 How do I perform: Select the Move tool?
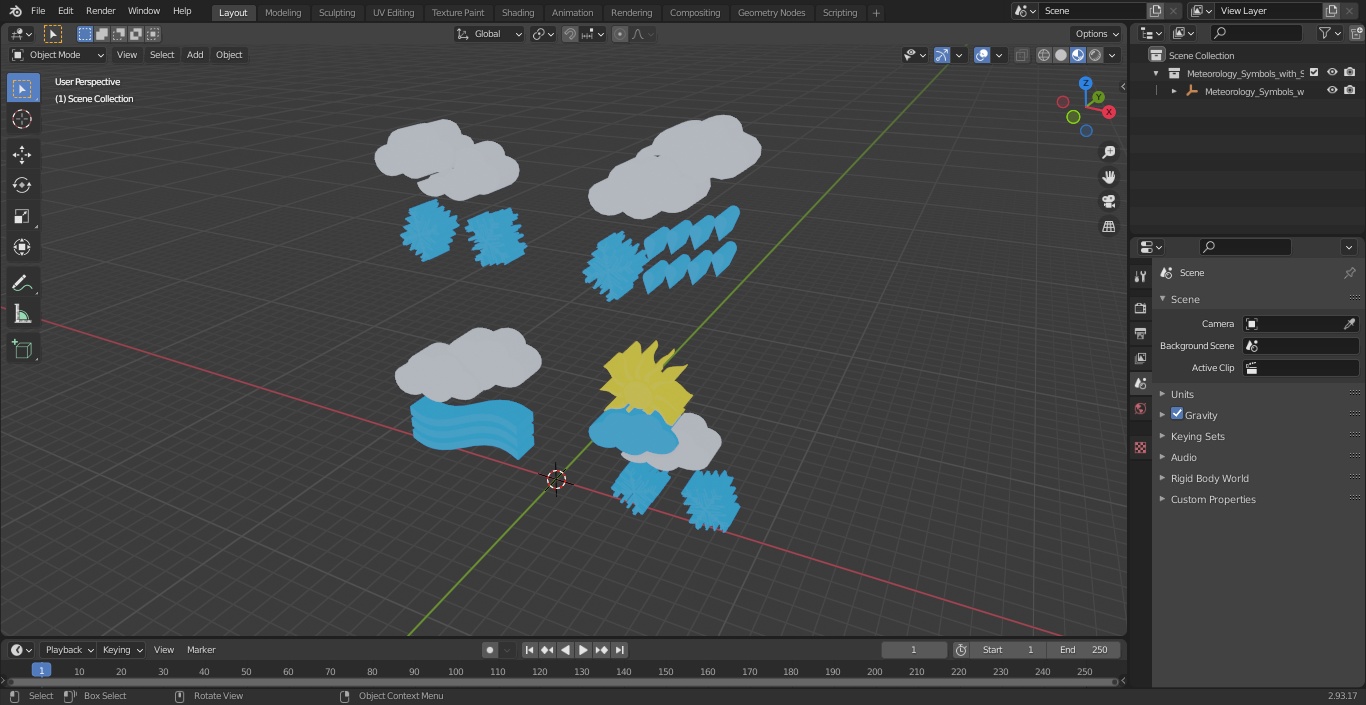coord(22,154)
